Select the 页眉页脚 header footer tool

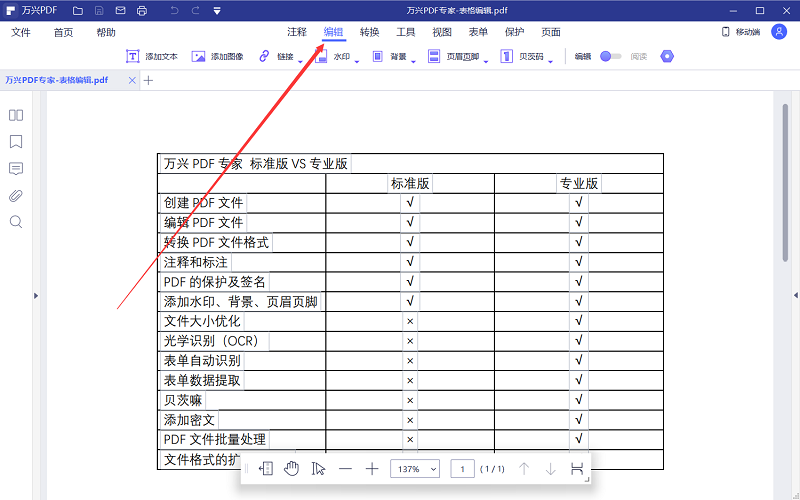tap(454, 56)
